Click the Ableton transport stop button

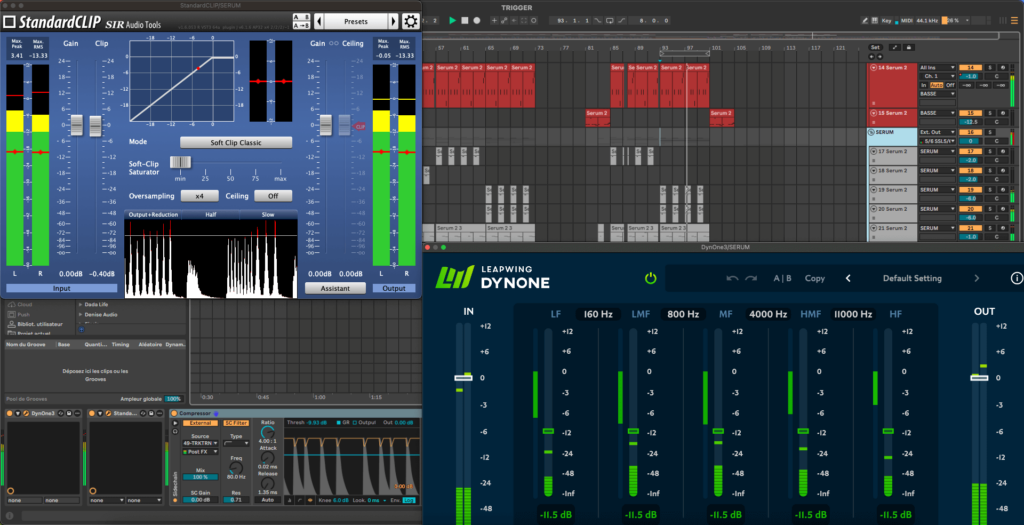tap(465, 20)
